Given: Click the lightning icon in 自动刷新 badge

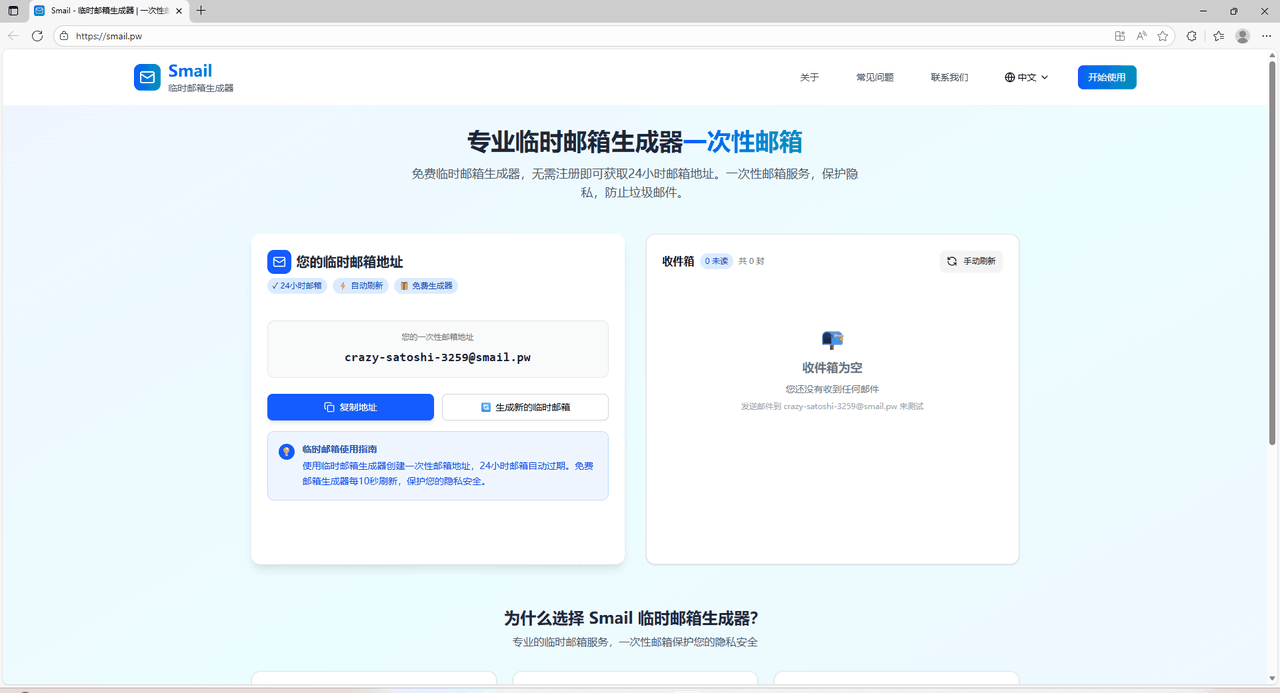Looking at the screenshot, I should (343, 286).
